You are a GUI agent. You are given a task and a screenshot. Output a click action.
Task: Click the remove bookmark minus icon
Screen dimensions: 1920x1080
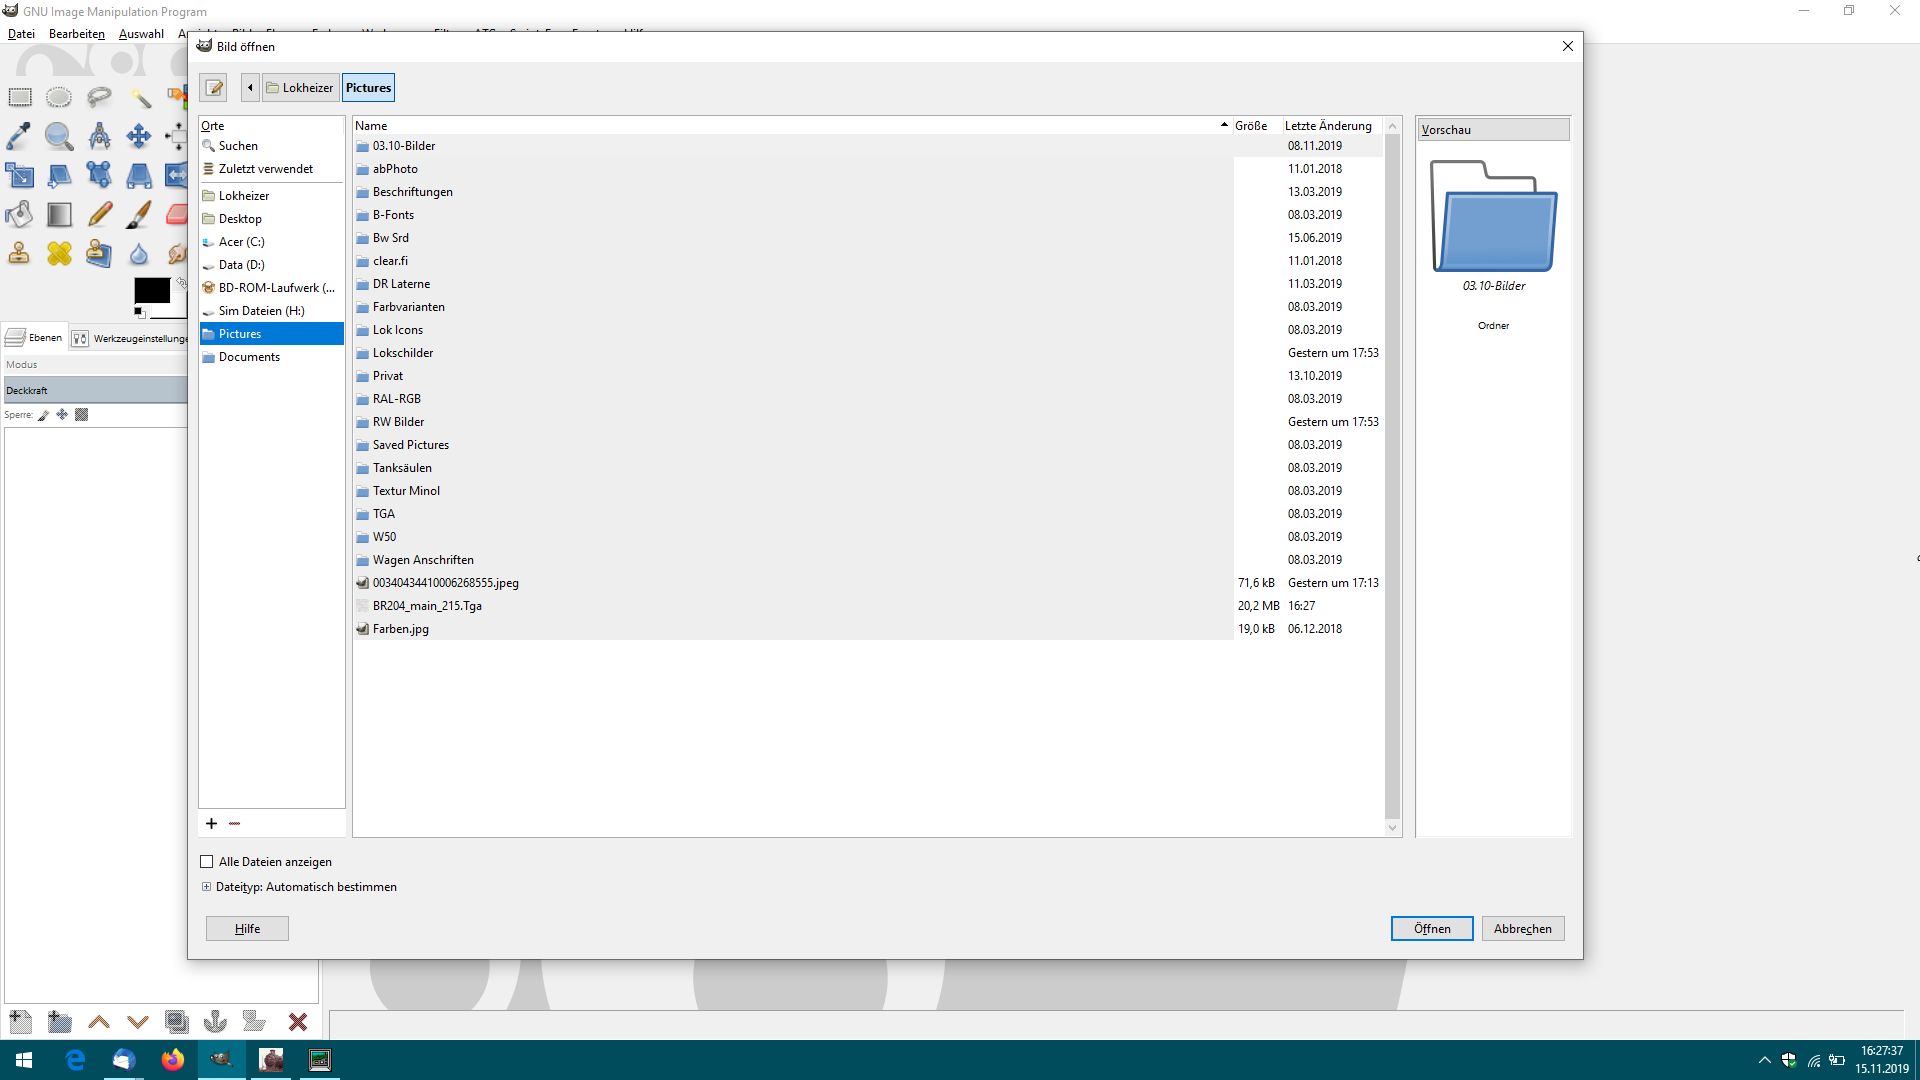tap(235, 823)
